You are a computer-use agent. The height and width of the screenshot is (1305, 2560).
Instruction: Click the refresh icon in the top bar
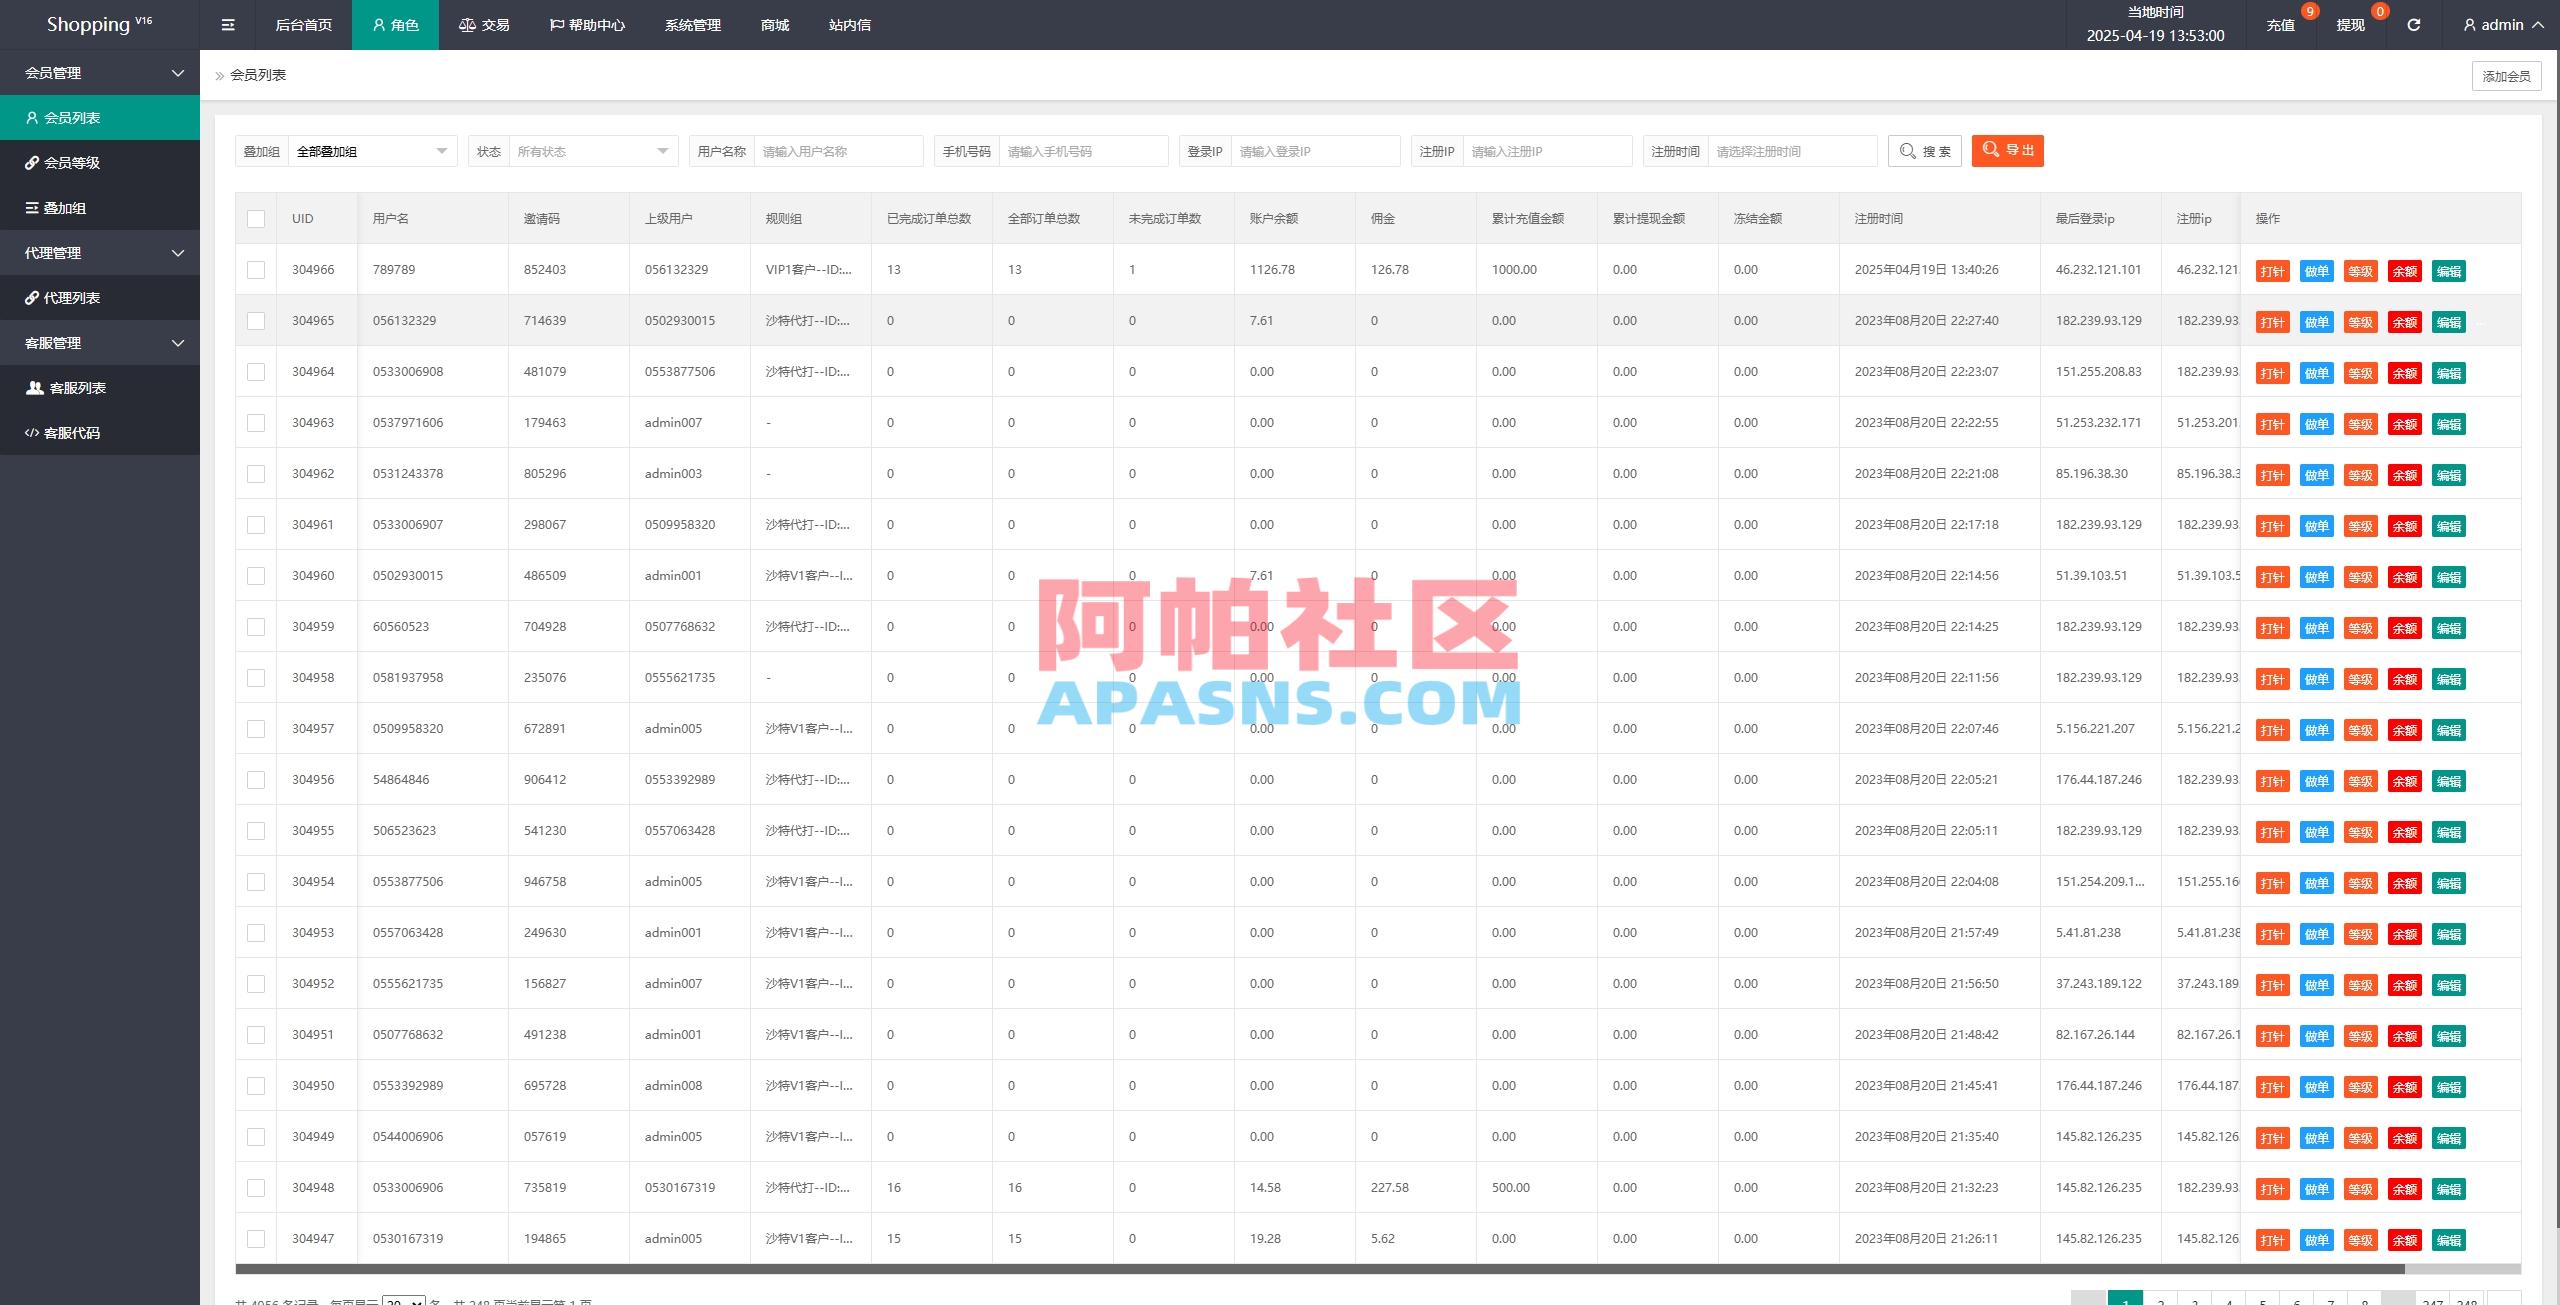pos(2413,24)
